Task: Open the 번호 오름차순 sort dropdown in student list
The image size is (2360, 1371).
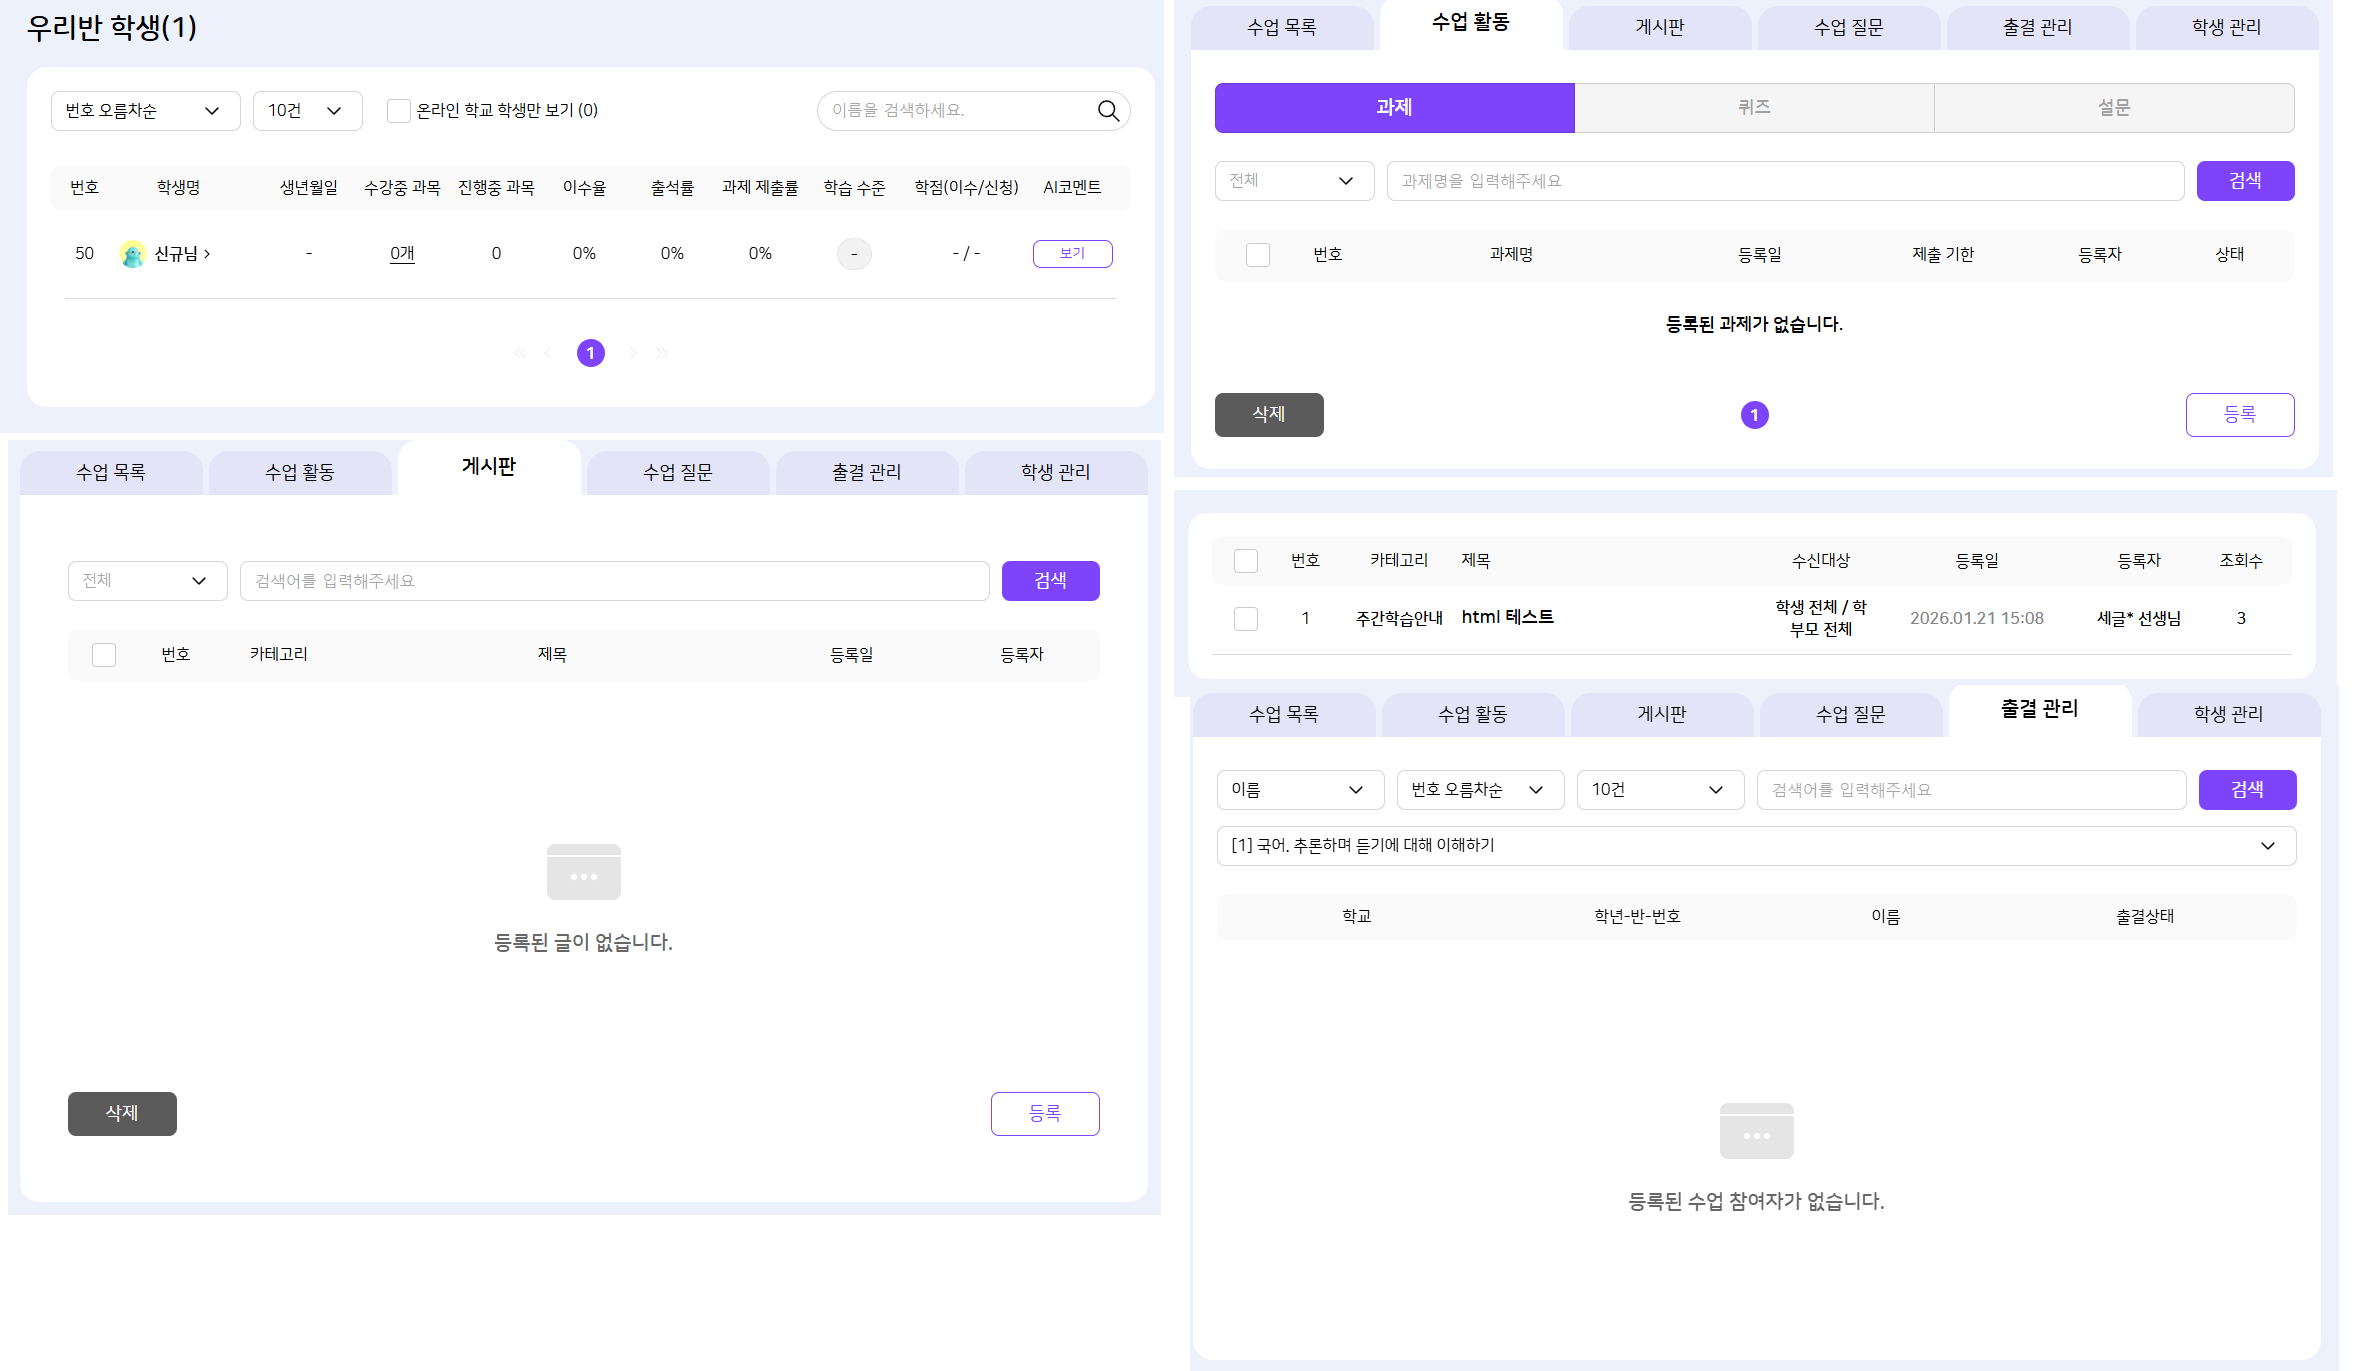Action: [145, 111]
